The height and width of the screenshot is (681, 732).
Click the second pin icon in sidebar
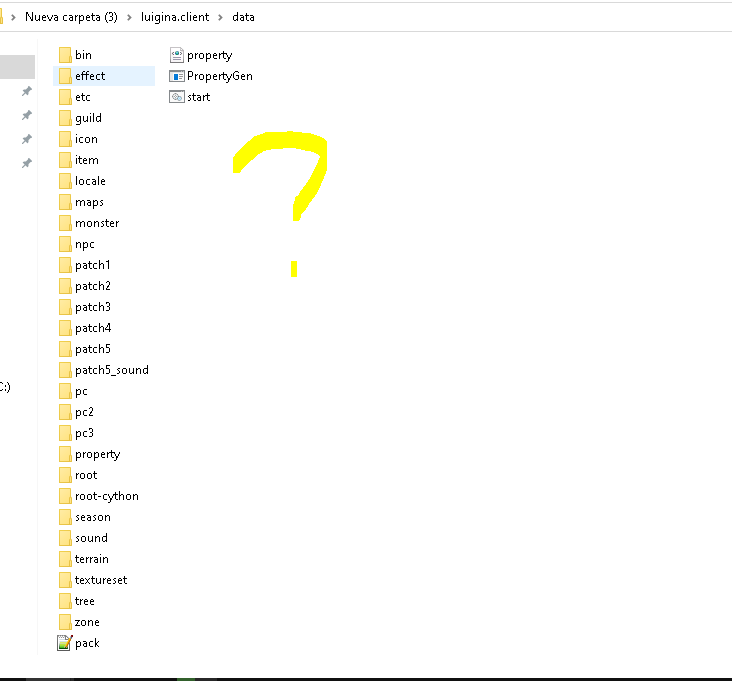pyautogui.click(x=27, y=115)
